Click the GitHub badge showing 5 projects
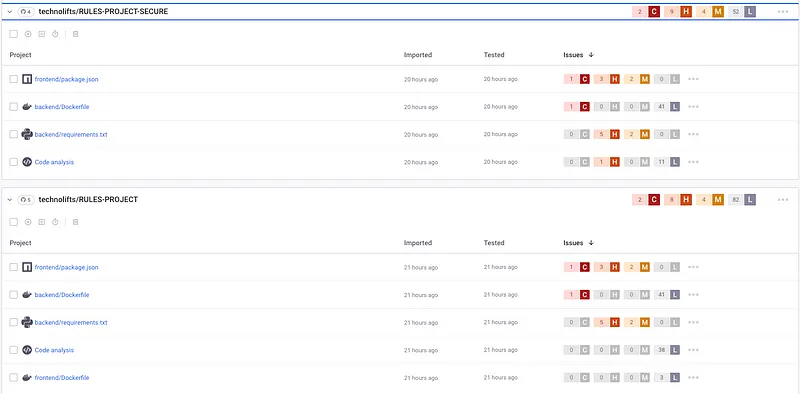Screen dimensions: 800x394 point(26,200)
